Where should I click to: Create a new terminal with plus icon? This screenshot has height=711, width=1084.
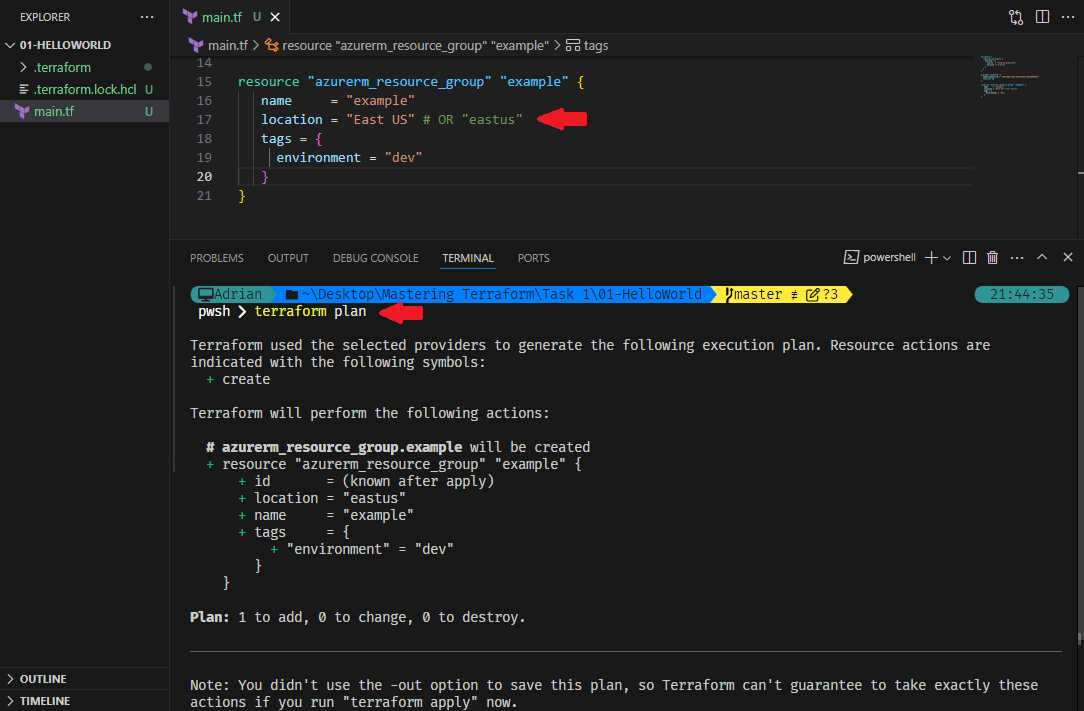[931, 257]
